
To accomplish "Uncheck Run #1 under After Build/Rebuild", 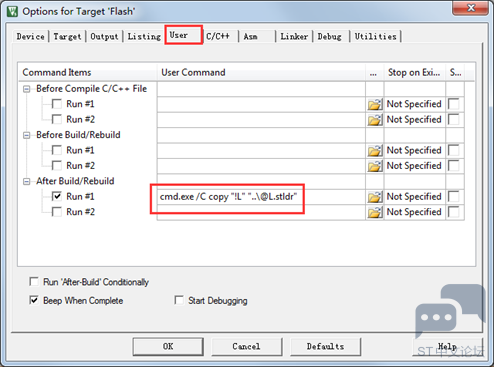I will click(57, 196).
